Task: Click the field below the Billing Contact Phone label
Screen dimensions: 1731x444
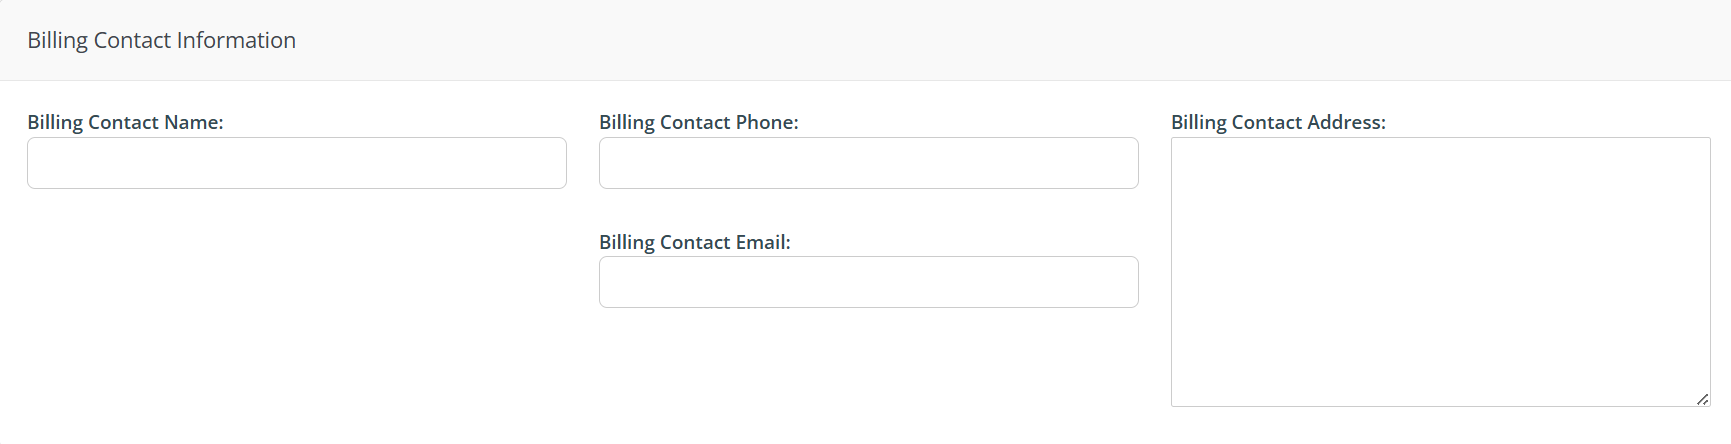Action: point(868,163)
